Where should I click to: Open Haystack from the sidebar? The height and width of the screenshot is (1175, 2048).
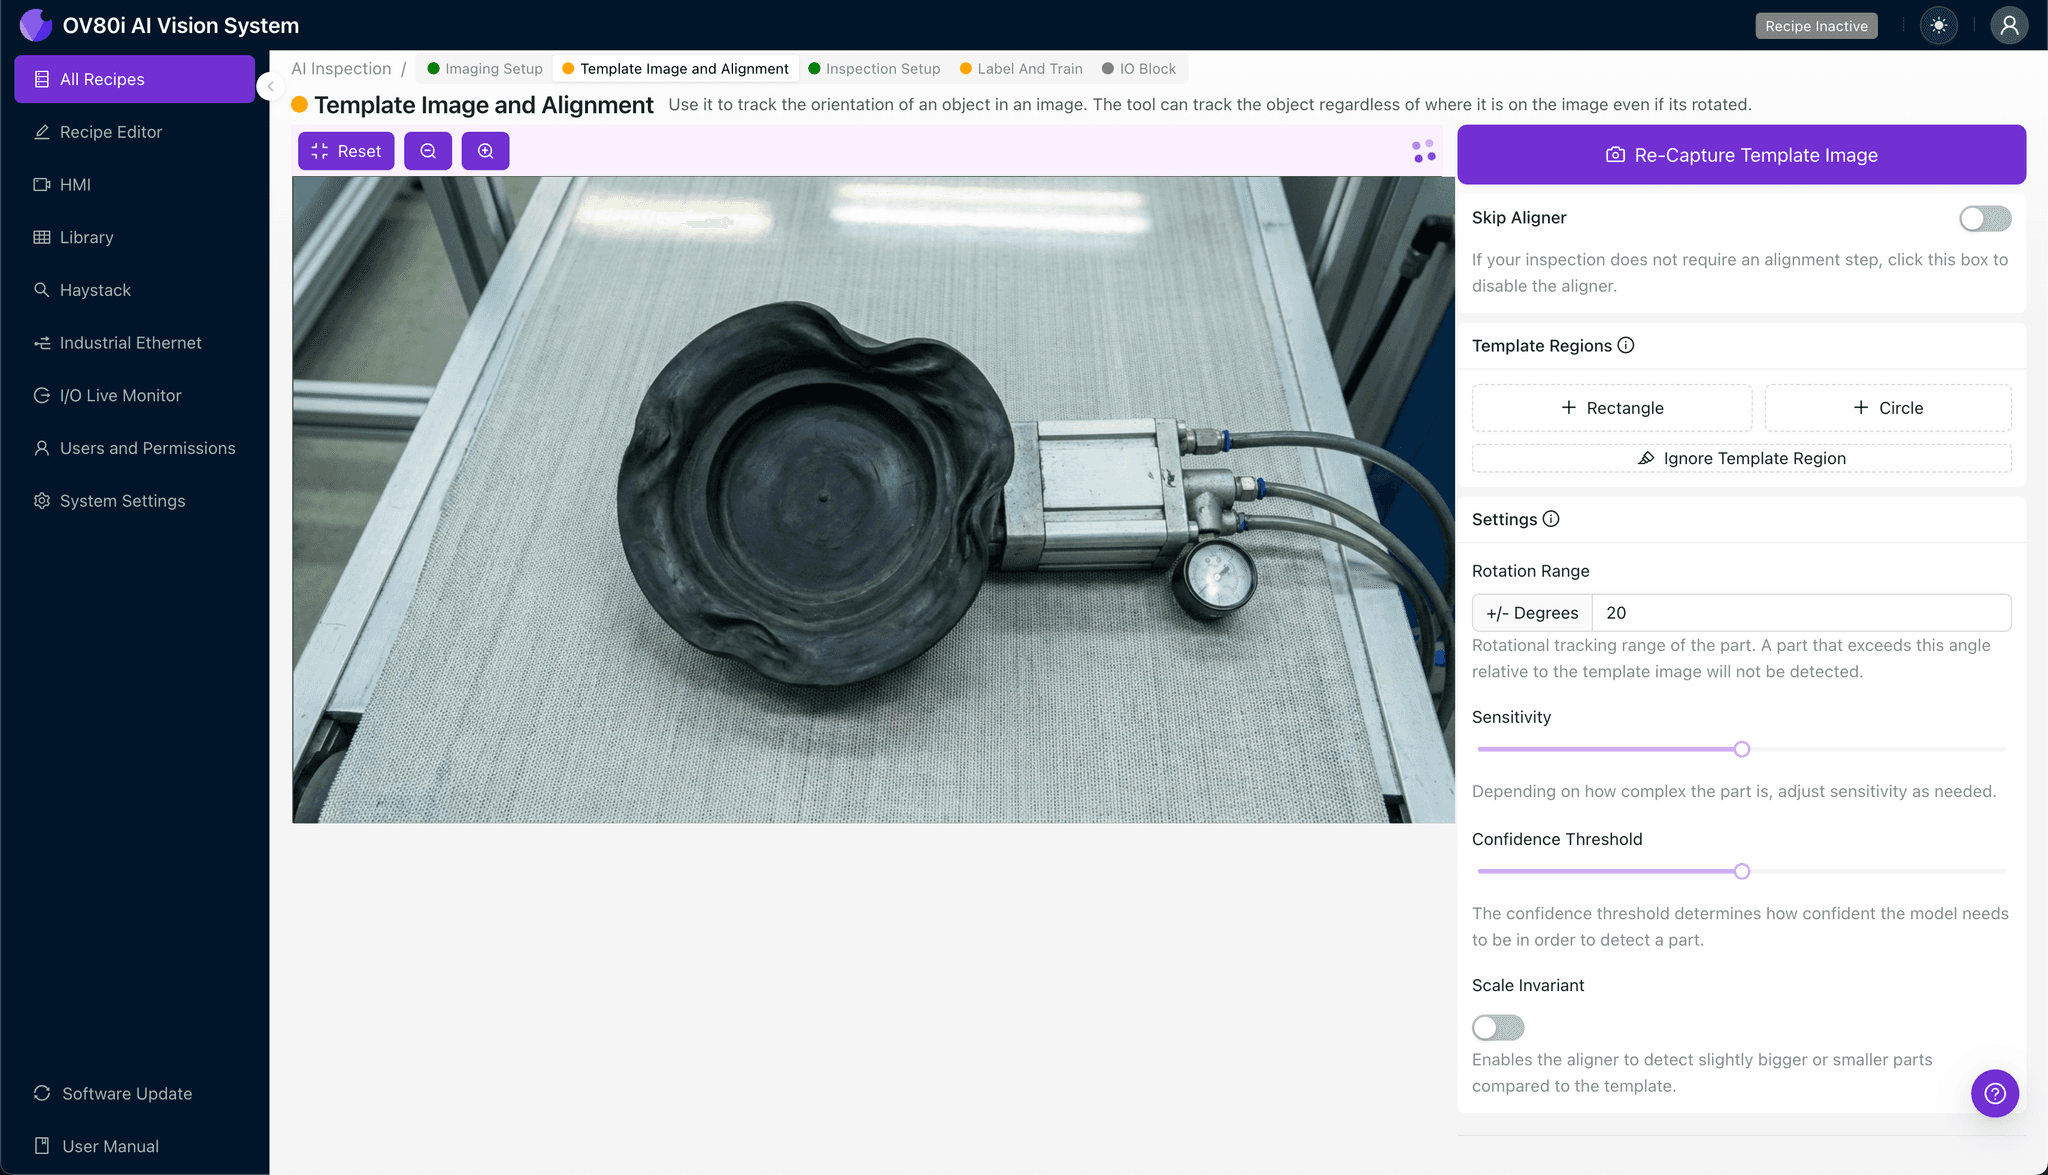[95, 290]
